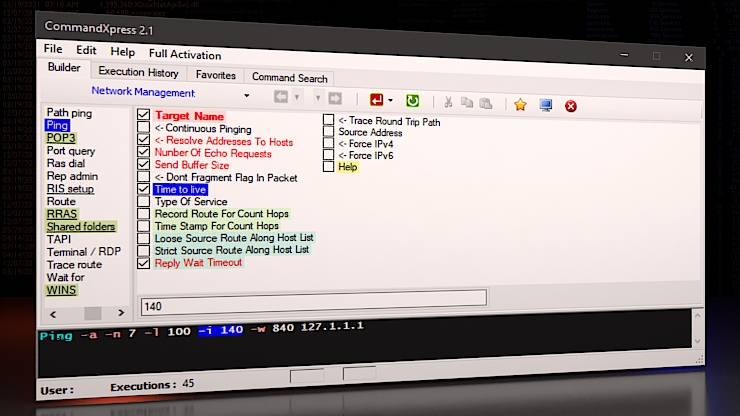Image resolution: width=740 pixels, height=416 pixels.
Task: Click the blue monitor icon
Action: 546,105
